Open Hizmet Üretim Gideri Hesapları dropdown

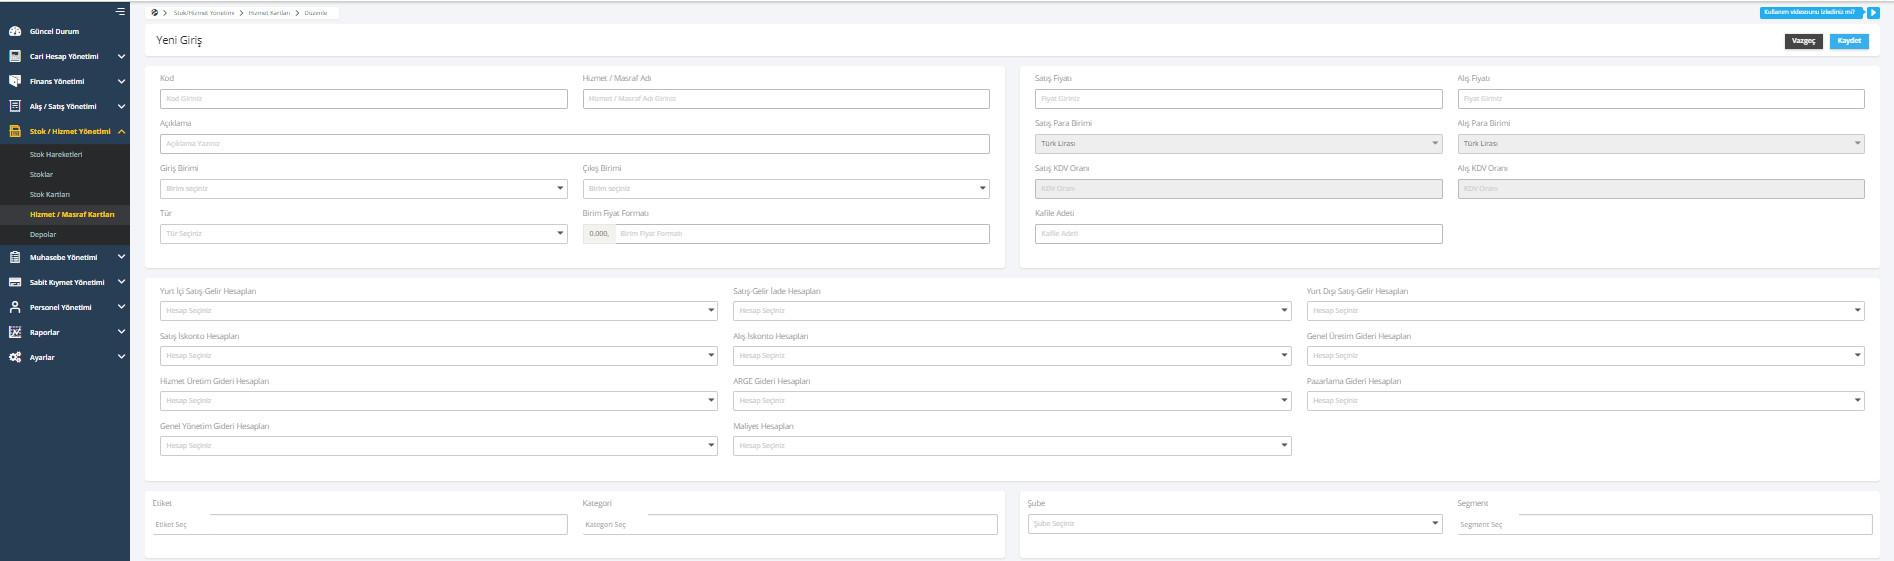(439, 400)
